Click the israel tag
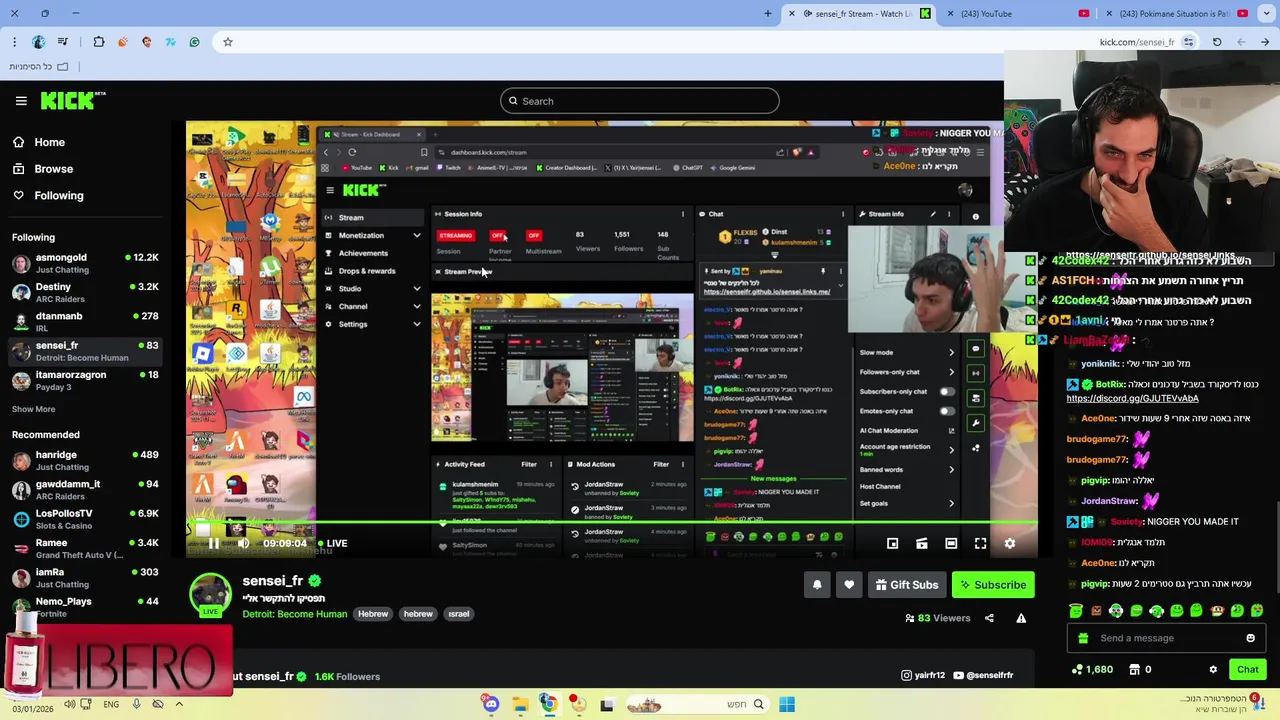1280x720 pixels. 459,614
